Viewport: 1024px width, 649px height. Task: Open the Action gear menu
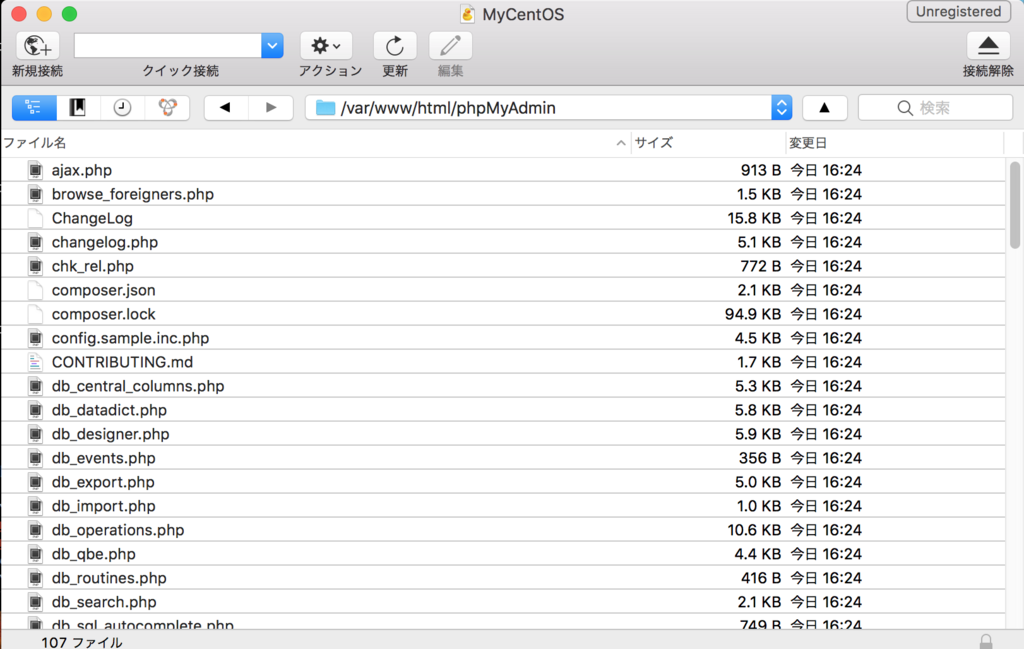point(326,46)
